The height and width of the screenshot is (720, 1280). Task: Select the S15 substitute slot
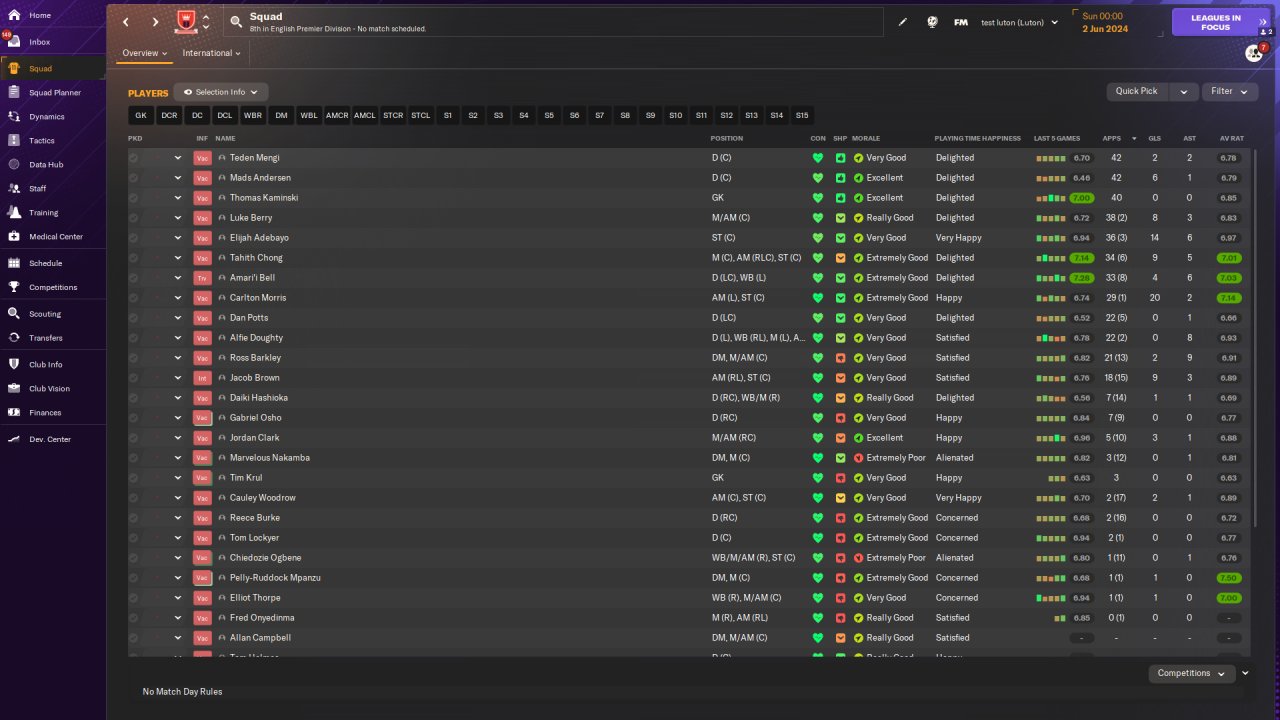tap(802, 116)
